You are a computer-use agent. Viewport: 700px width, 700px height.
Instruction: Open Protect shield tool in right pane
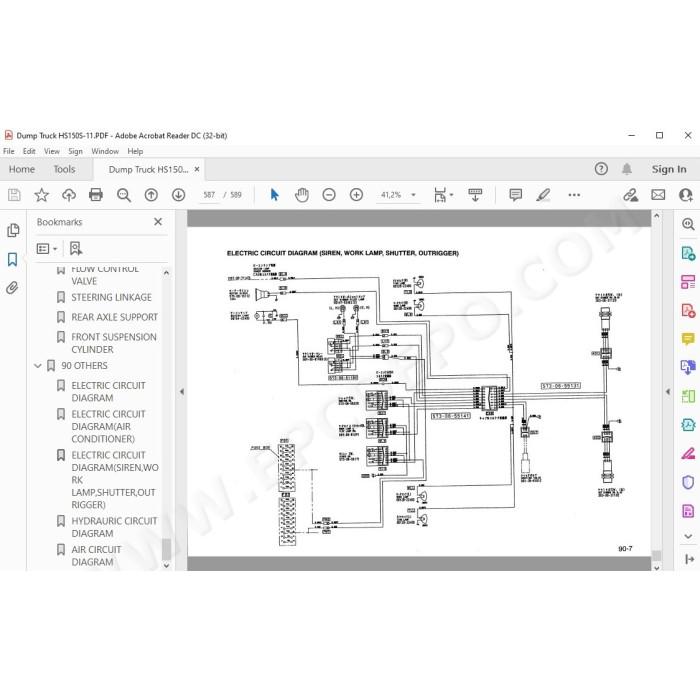(x=688, y=482)
